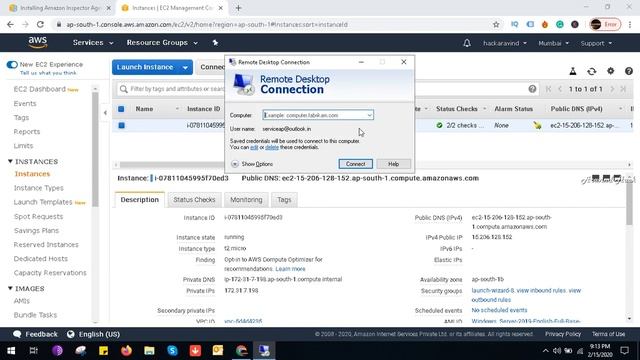Click the EC2 experiments flask icon
The height and width of the screenshot is (360, 640).
tap(573, 71)
